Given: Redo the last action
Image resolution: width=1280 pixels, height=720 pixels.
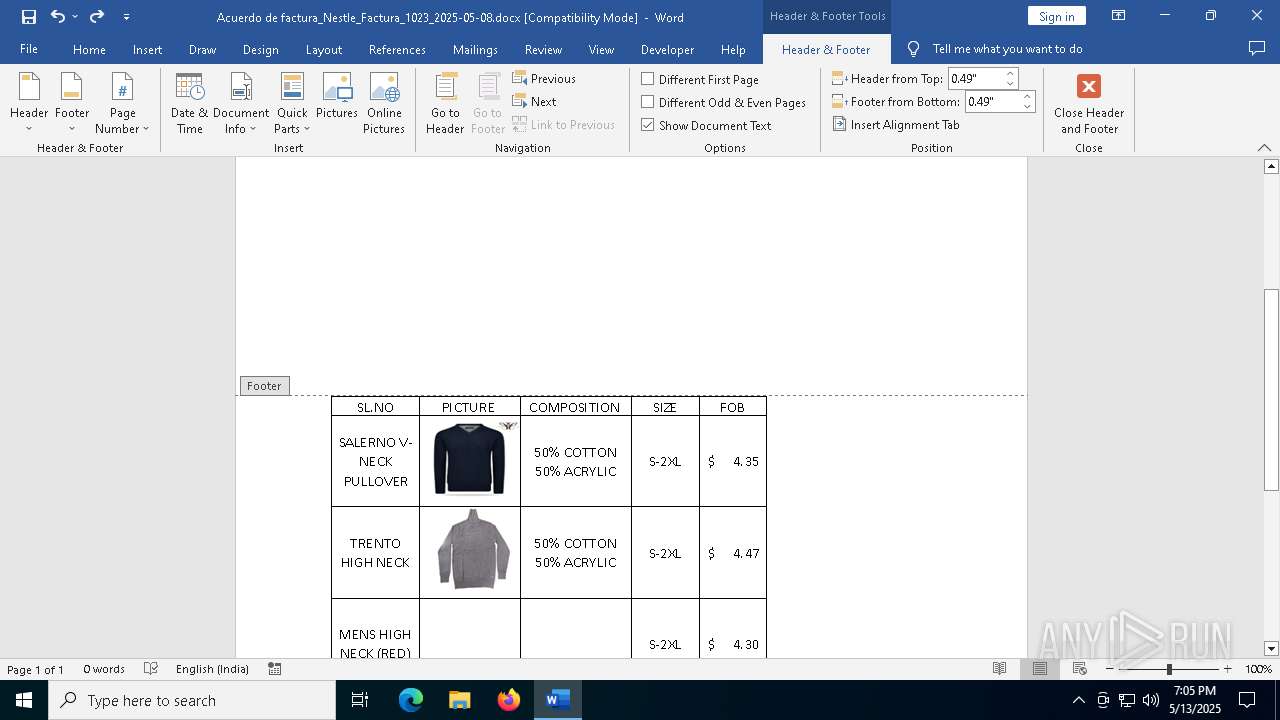Looking at the screenshot, I should tap(97, 16).
